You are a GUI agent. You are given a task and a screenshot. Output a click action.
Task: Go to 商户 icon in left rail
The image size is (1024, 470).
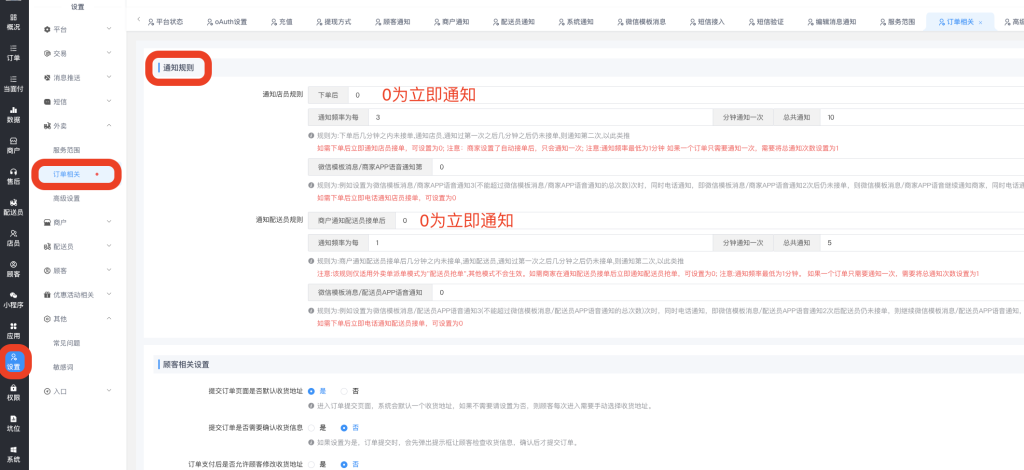point(13,143)
